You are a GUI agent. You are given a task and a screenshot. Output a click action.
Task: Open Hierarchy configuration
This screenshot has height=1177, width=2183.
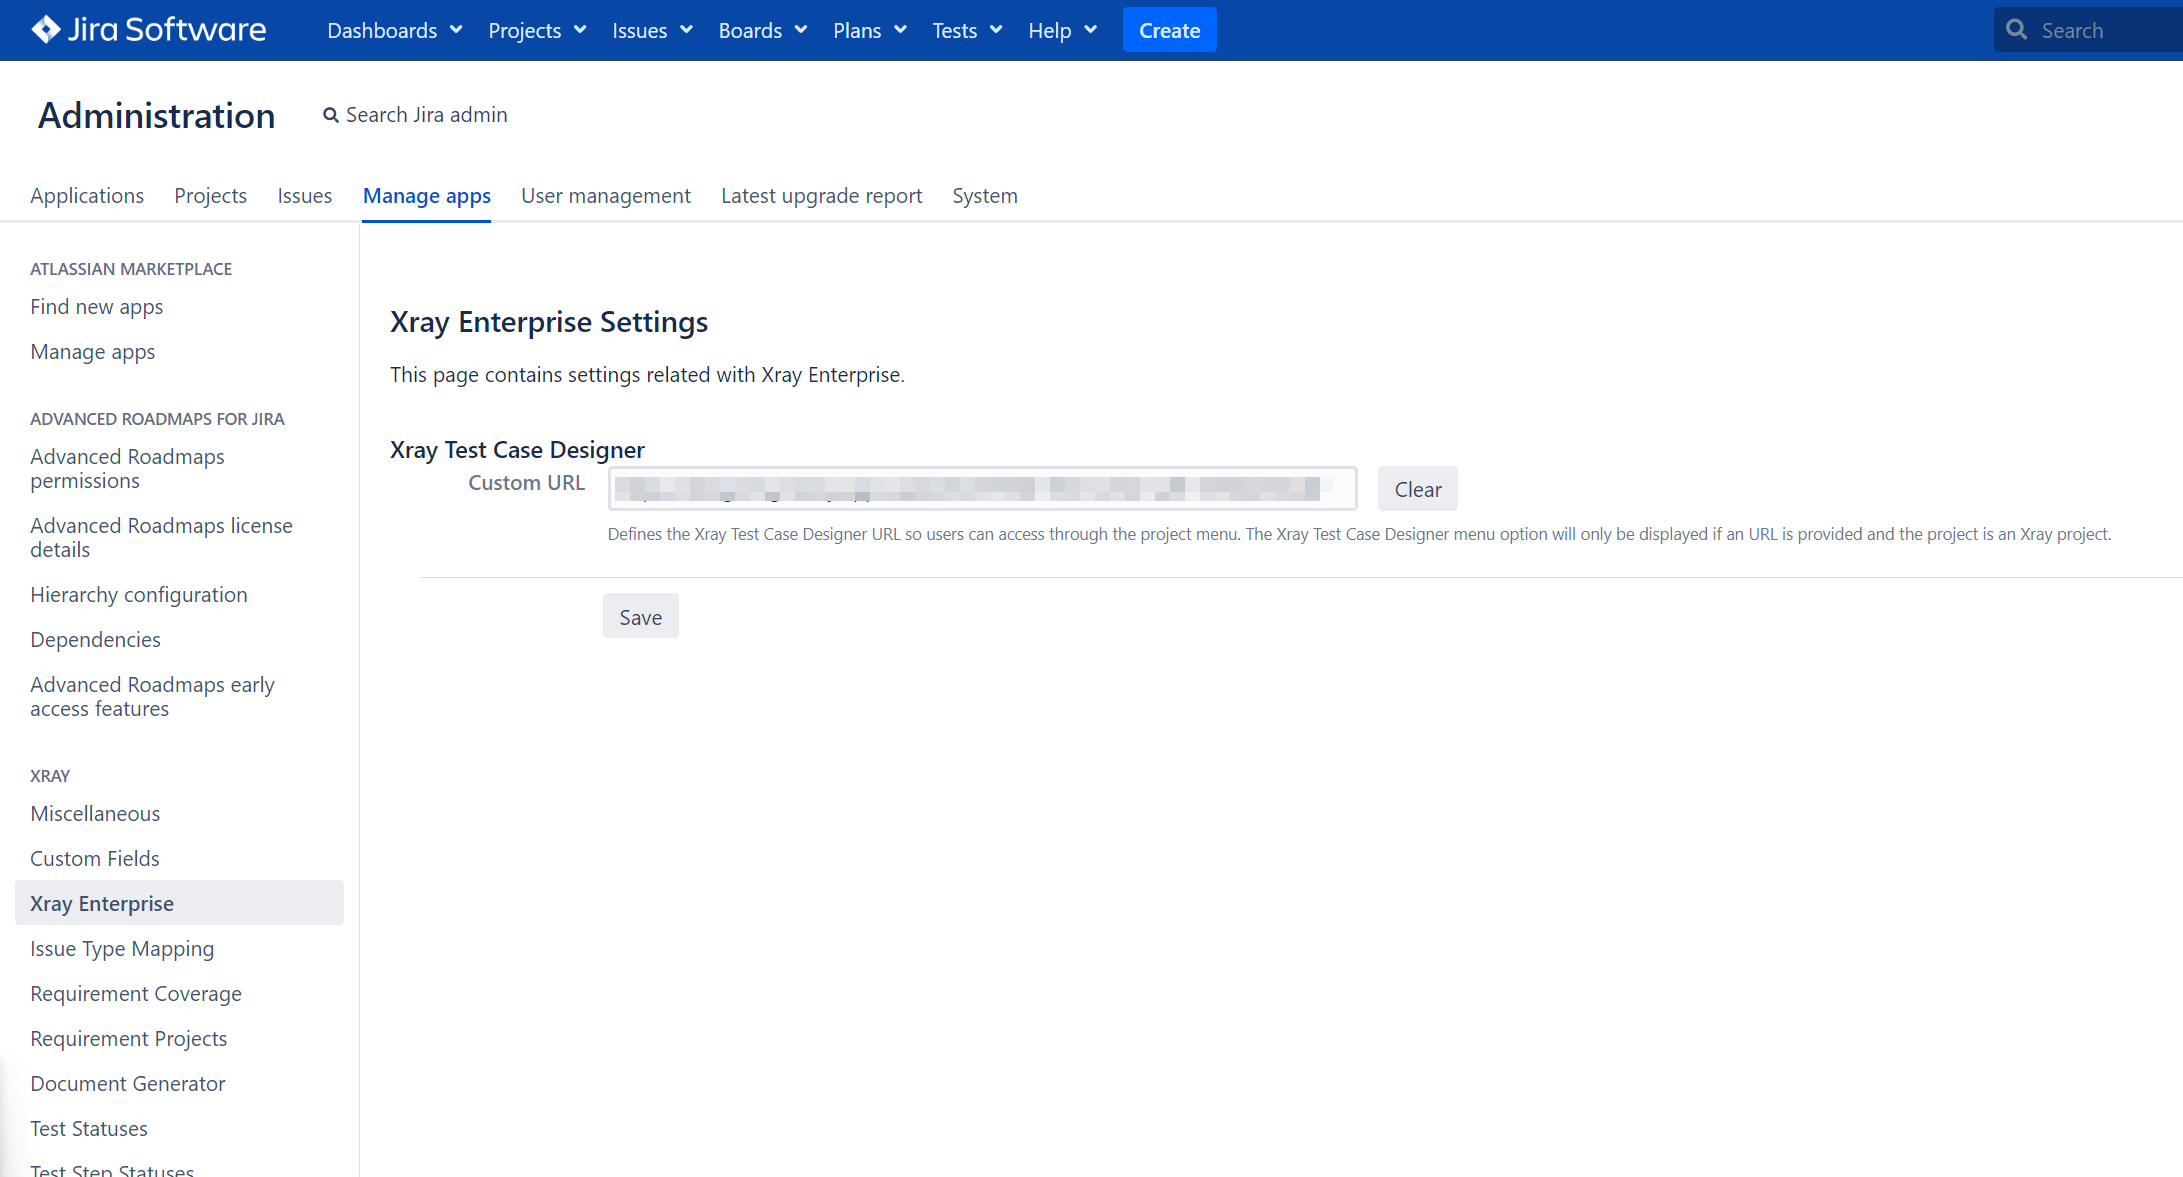point(138,595)
